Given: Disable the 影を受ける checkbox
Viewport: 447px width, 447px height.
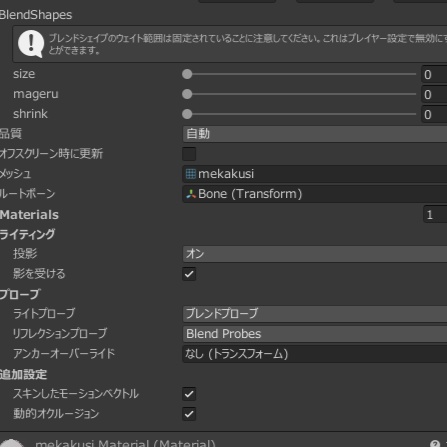Looking at the screenshot, I should [x=189, y=274].
